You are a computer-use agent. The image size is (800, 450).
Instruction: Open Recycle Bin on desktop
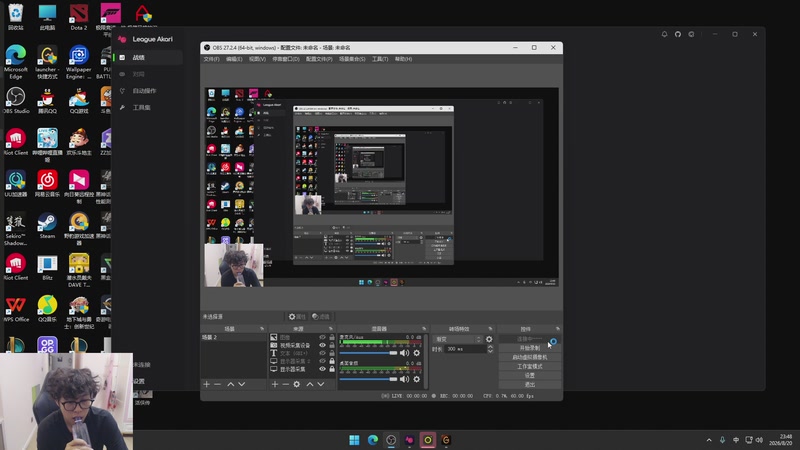(16, 17)
